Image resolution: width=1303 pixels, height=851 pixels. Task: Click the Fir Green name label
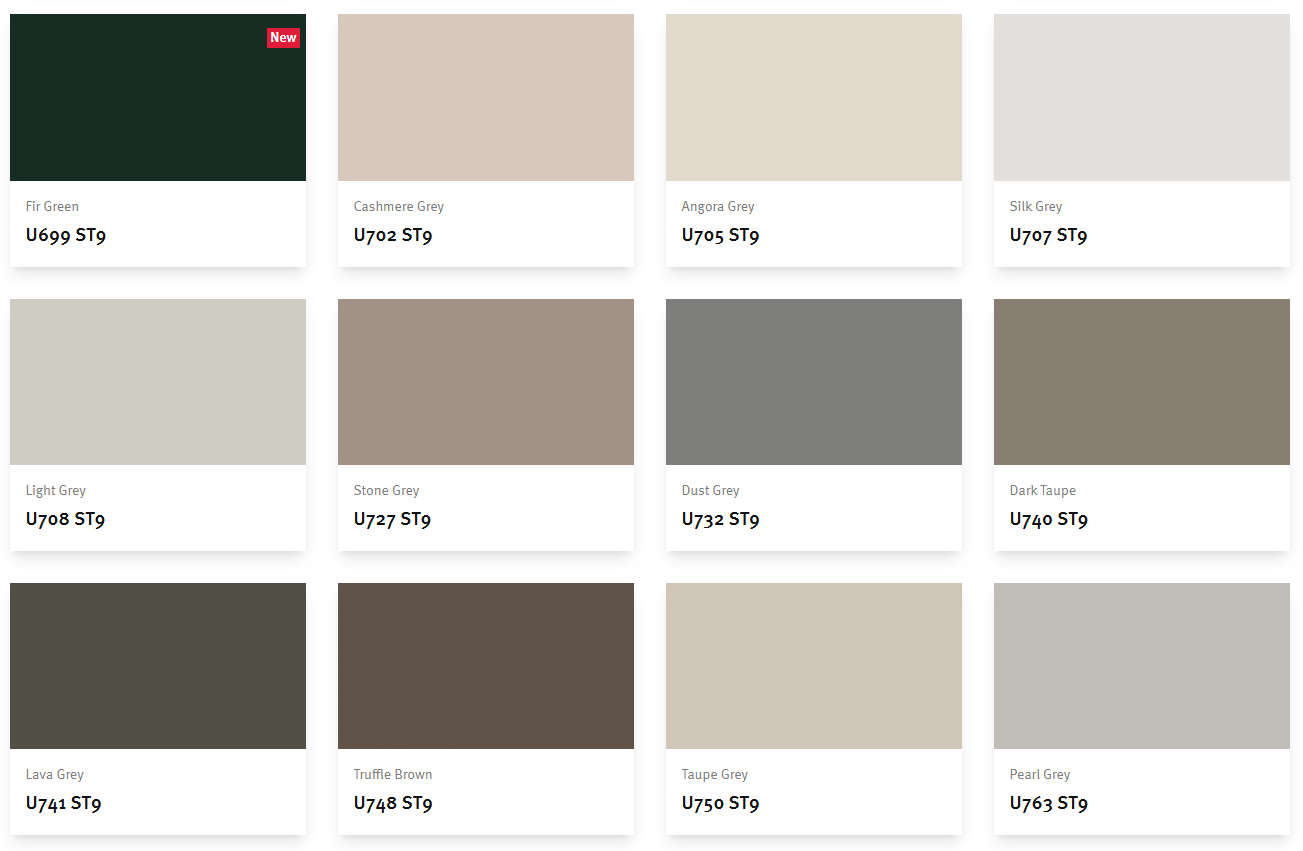pyautogui.click(x=52, y=206)
